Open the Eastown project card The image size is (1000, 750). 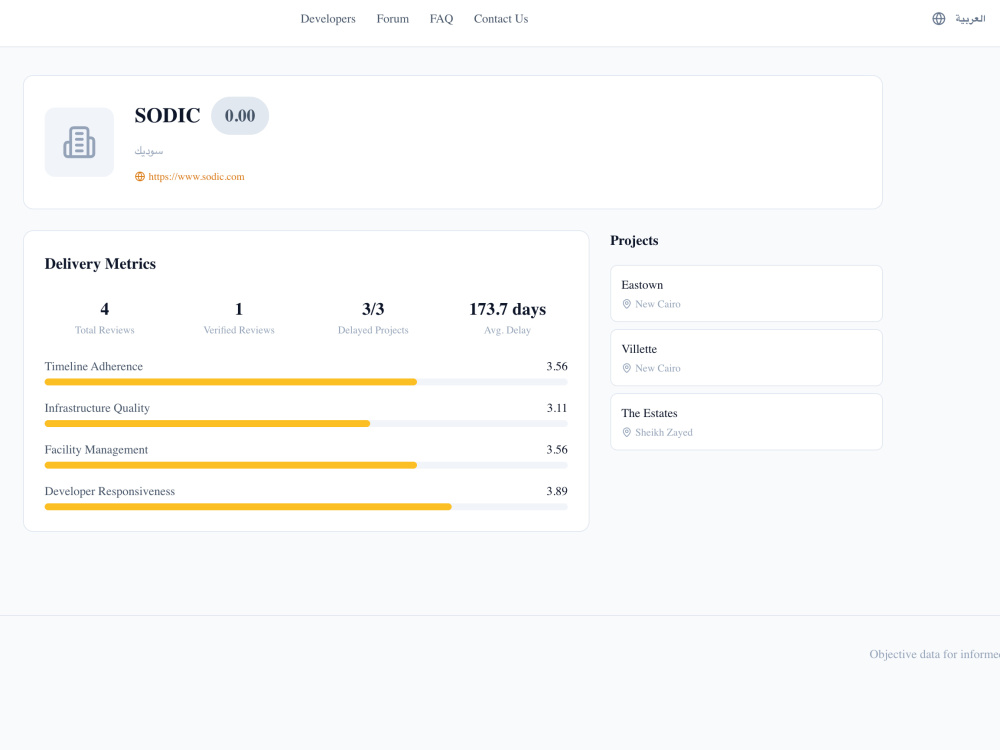pyautogui.click(x=746, y=293)
